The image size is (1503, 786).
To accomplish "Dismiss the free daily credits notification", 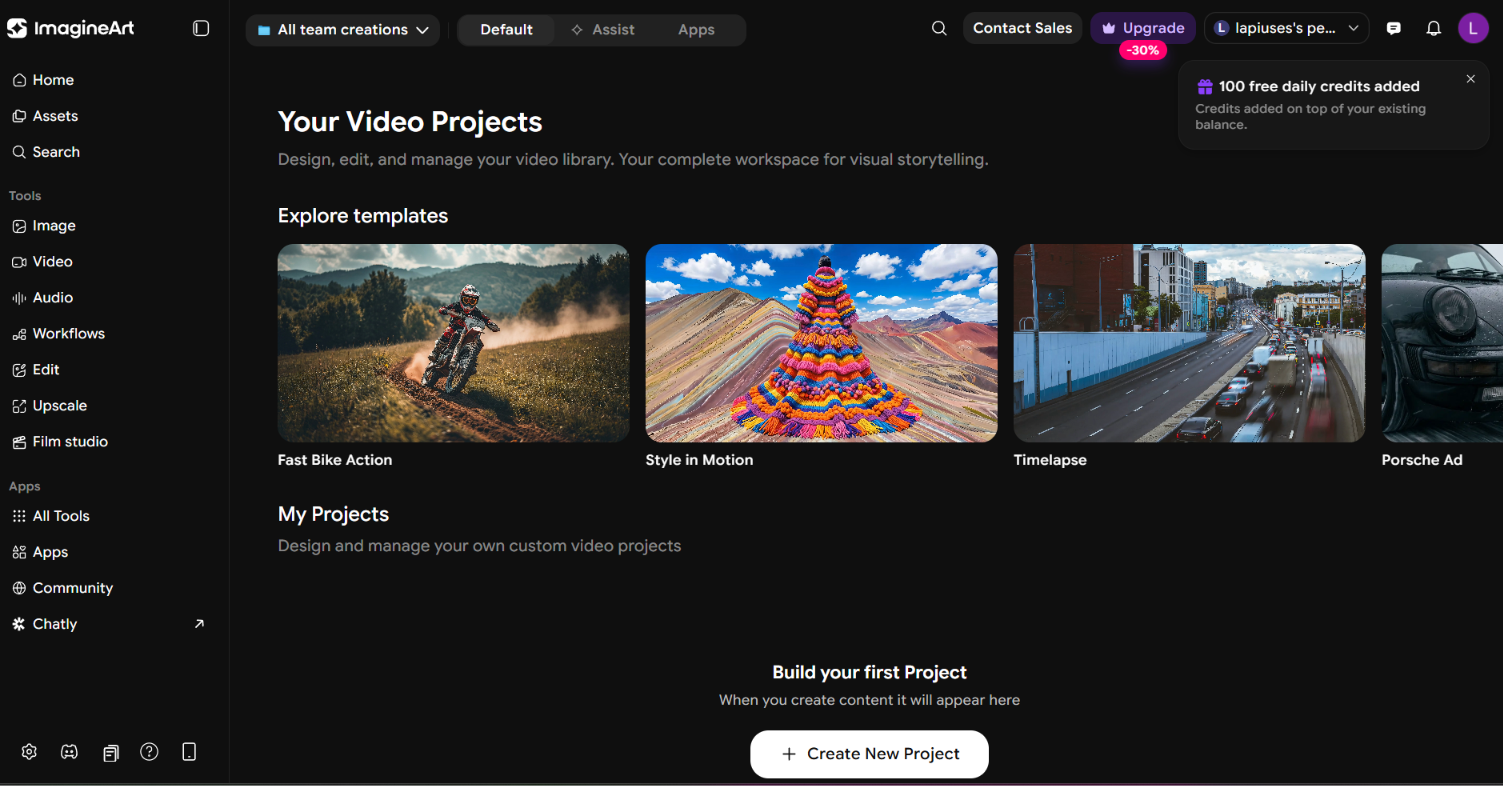I will [1470, 79].
